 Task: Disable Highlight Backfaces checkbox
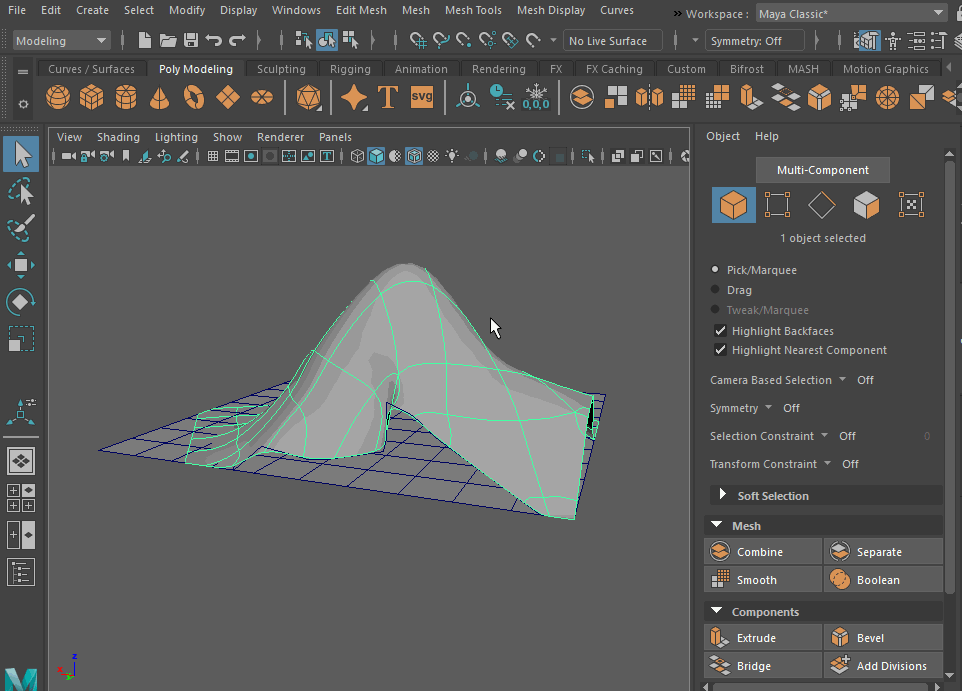(x=720, y=331)
